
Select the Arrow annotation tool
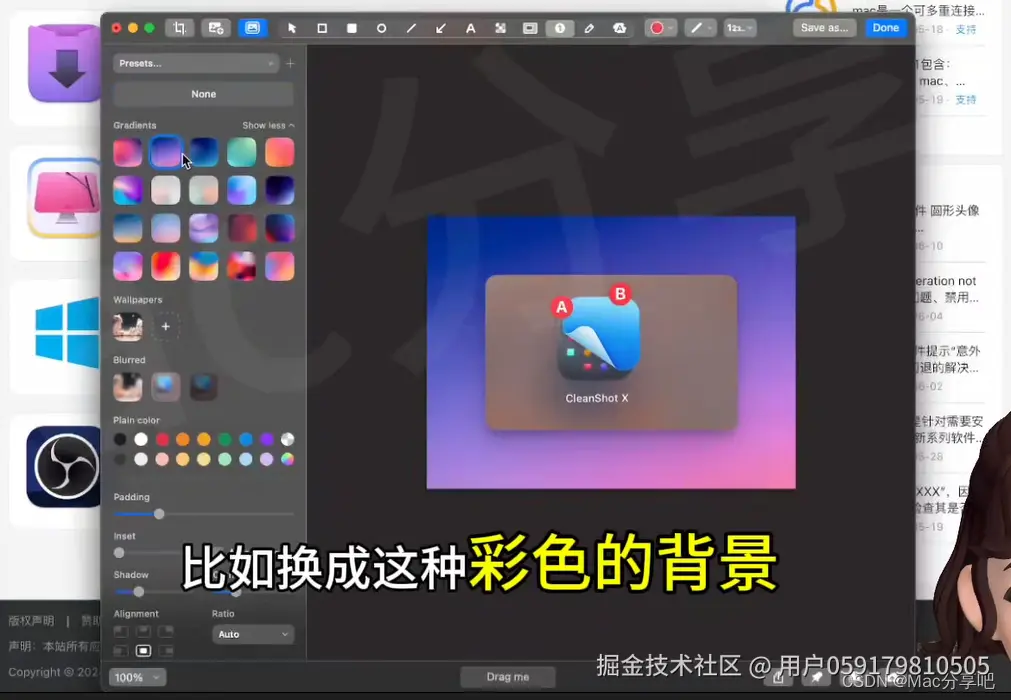(x=441, y=28)
